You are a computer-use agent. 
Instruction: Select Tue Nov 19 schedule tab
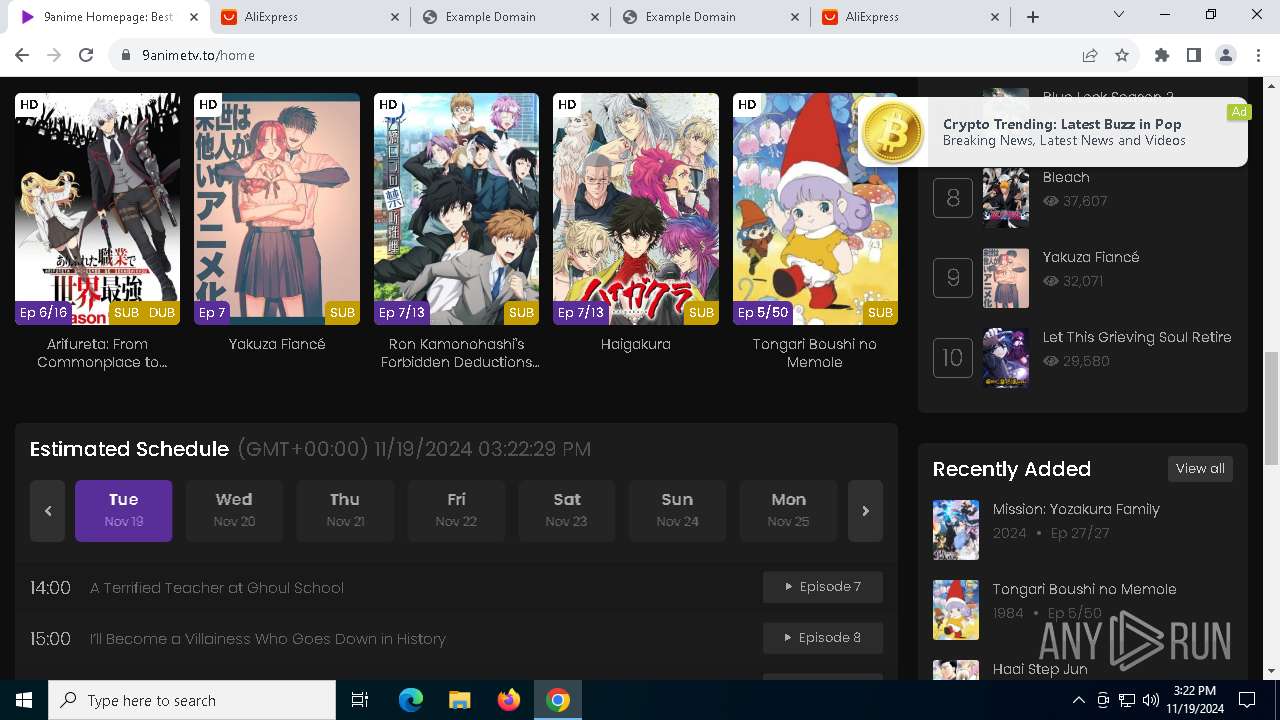click(124, 511)
